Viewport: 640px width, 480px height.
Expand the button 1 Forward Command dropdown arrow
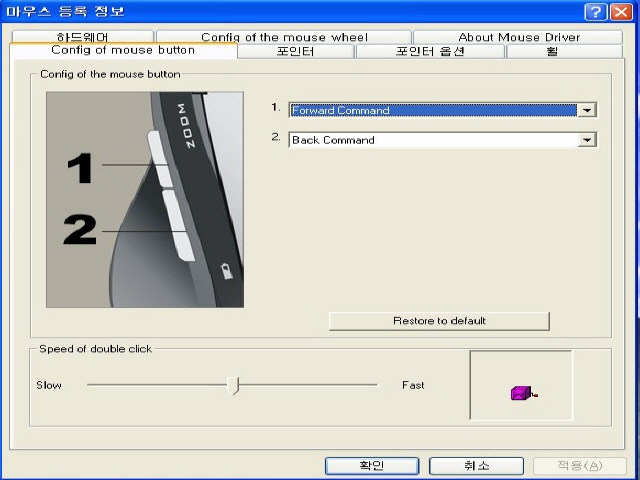tap(587, 110)
